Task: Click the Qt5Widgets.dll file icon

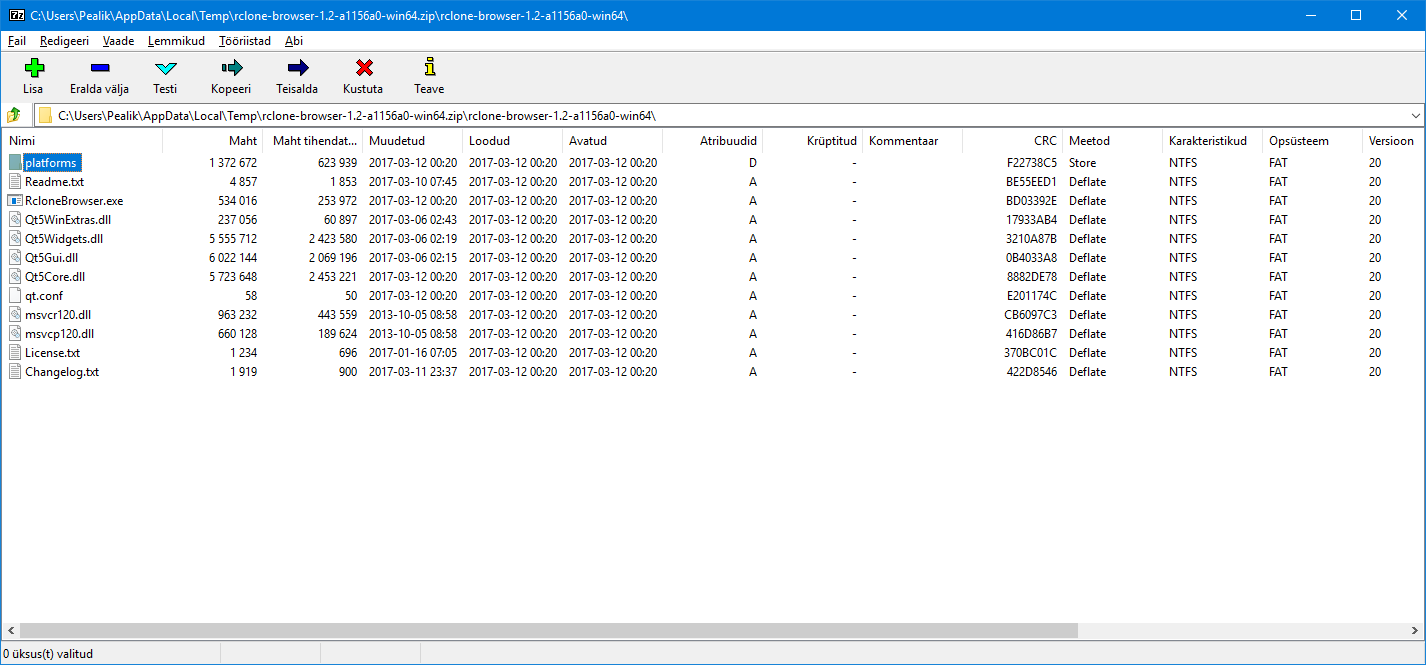Action: pyautogui.click(x=15, y=238)
